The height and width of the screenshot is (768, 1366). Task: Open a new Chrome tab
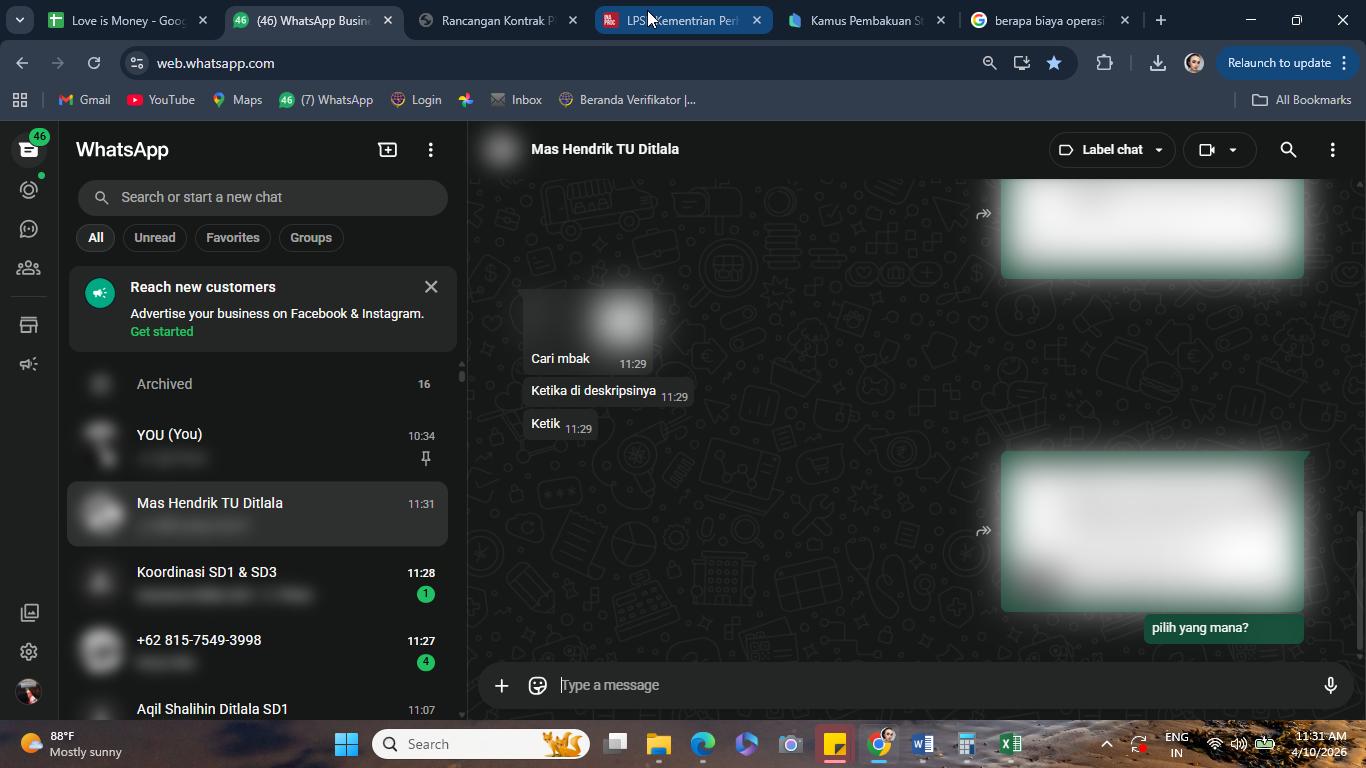click(x=1160, y=20)
